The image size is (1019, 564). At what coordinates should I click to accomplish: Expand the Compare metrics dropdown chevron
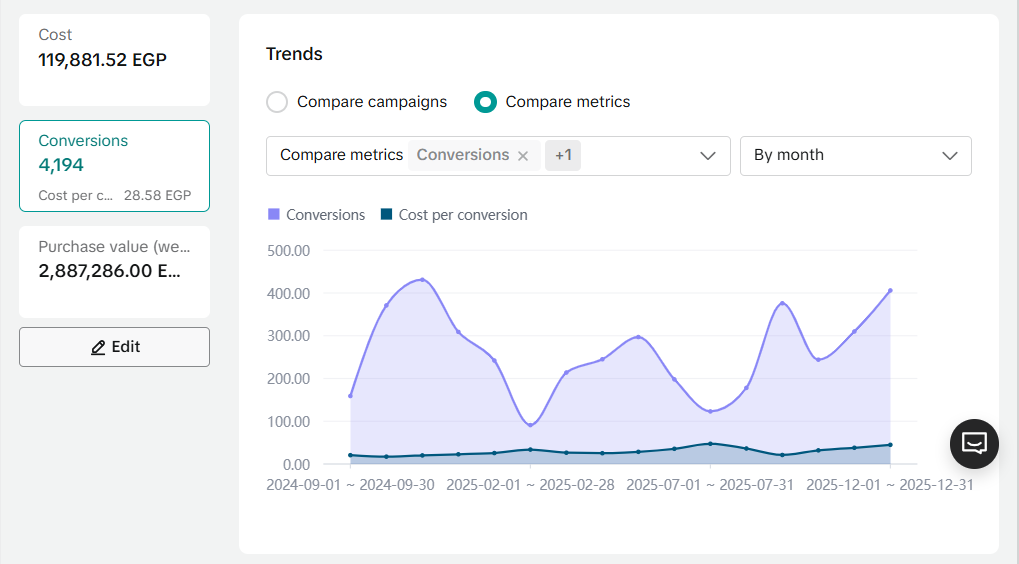tap(708, 156)
